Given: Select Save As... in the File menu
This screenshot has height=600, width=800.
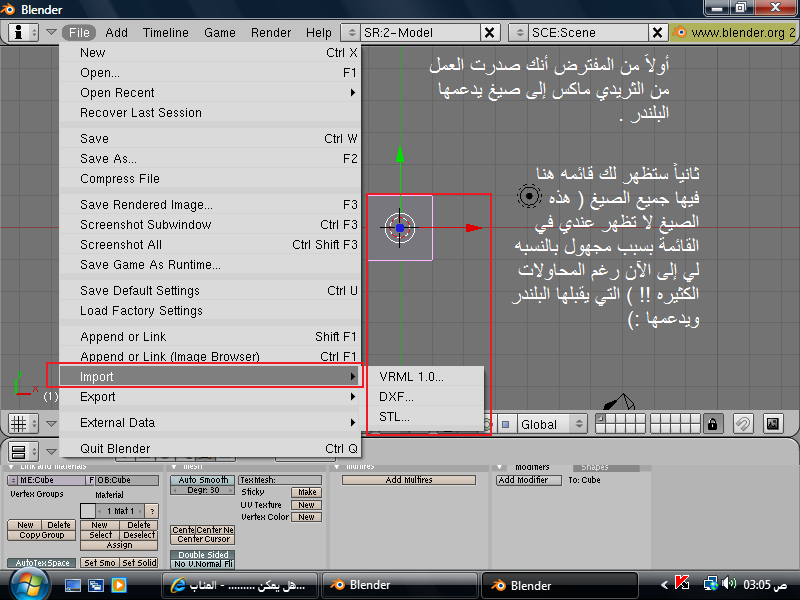Looking at the screenshot, I should (211, 159).
